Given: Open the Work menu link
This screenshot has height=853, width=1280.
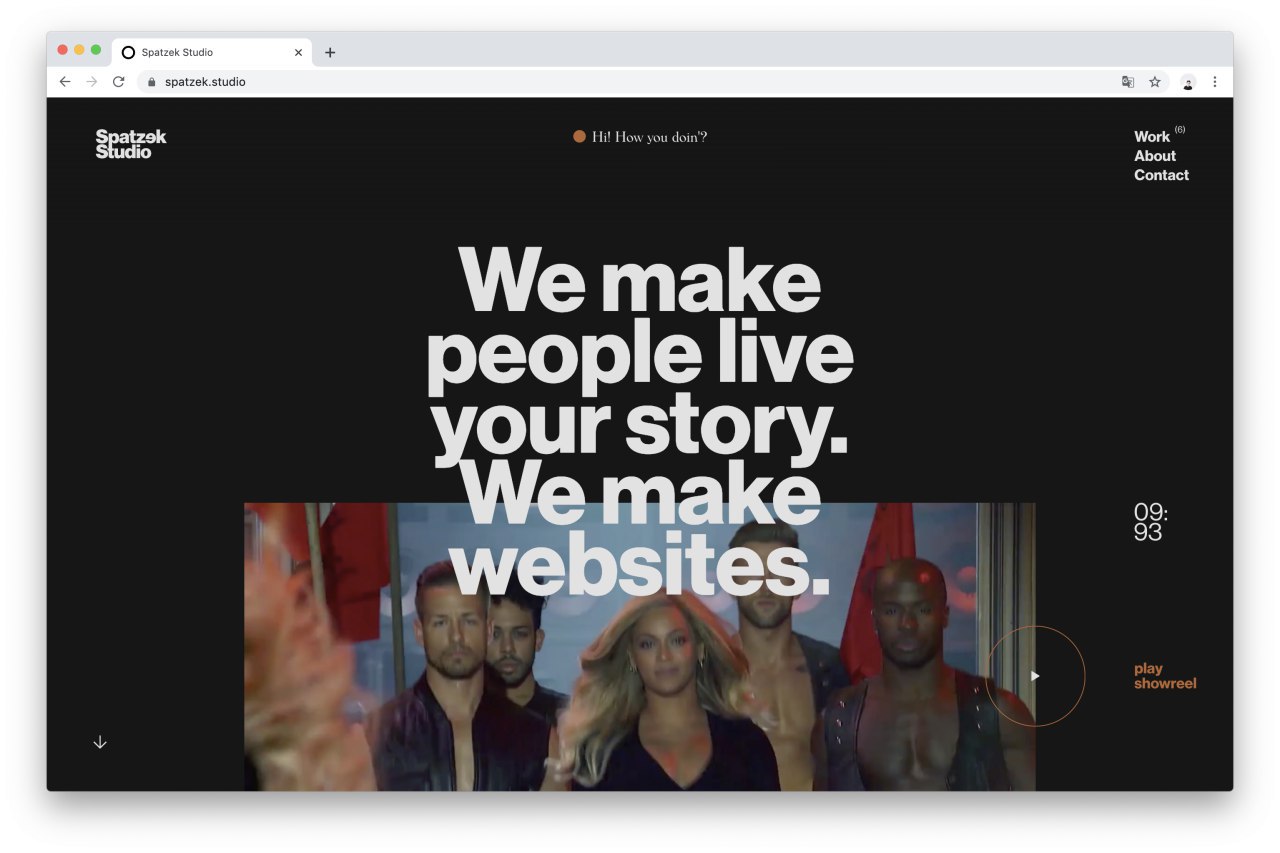Looking at the screenshot, I should click(1152, 136).
